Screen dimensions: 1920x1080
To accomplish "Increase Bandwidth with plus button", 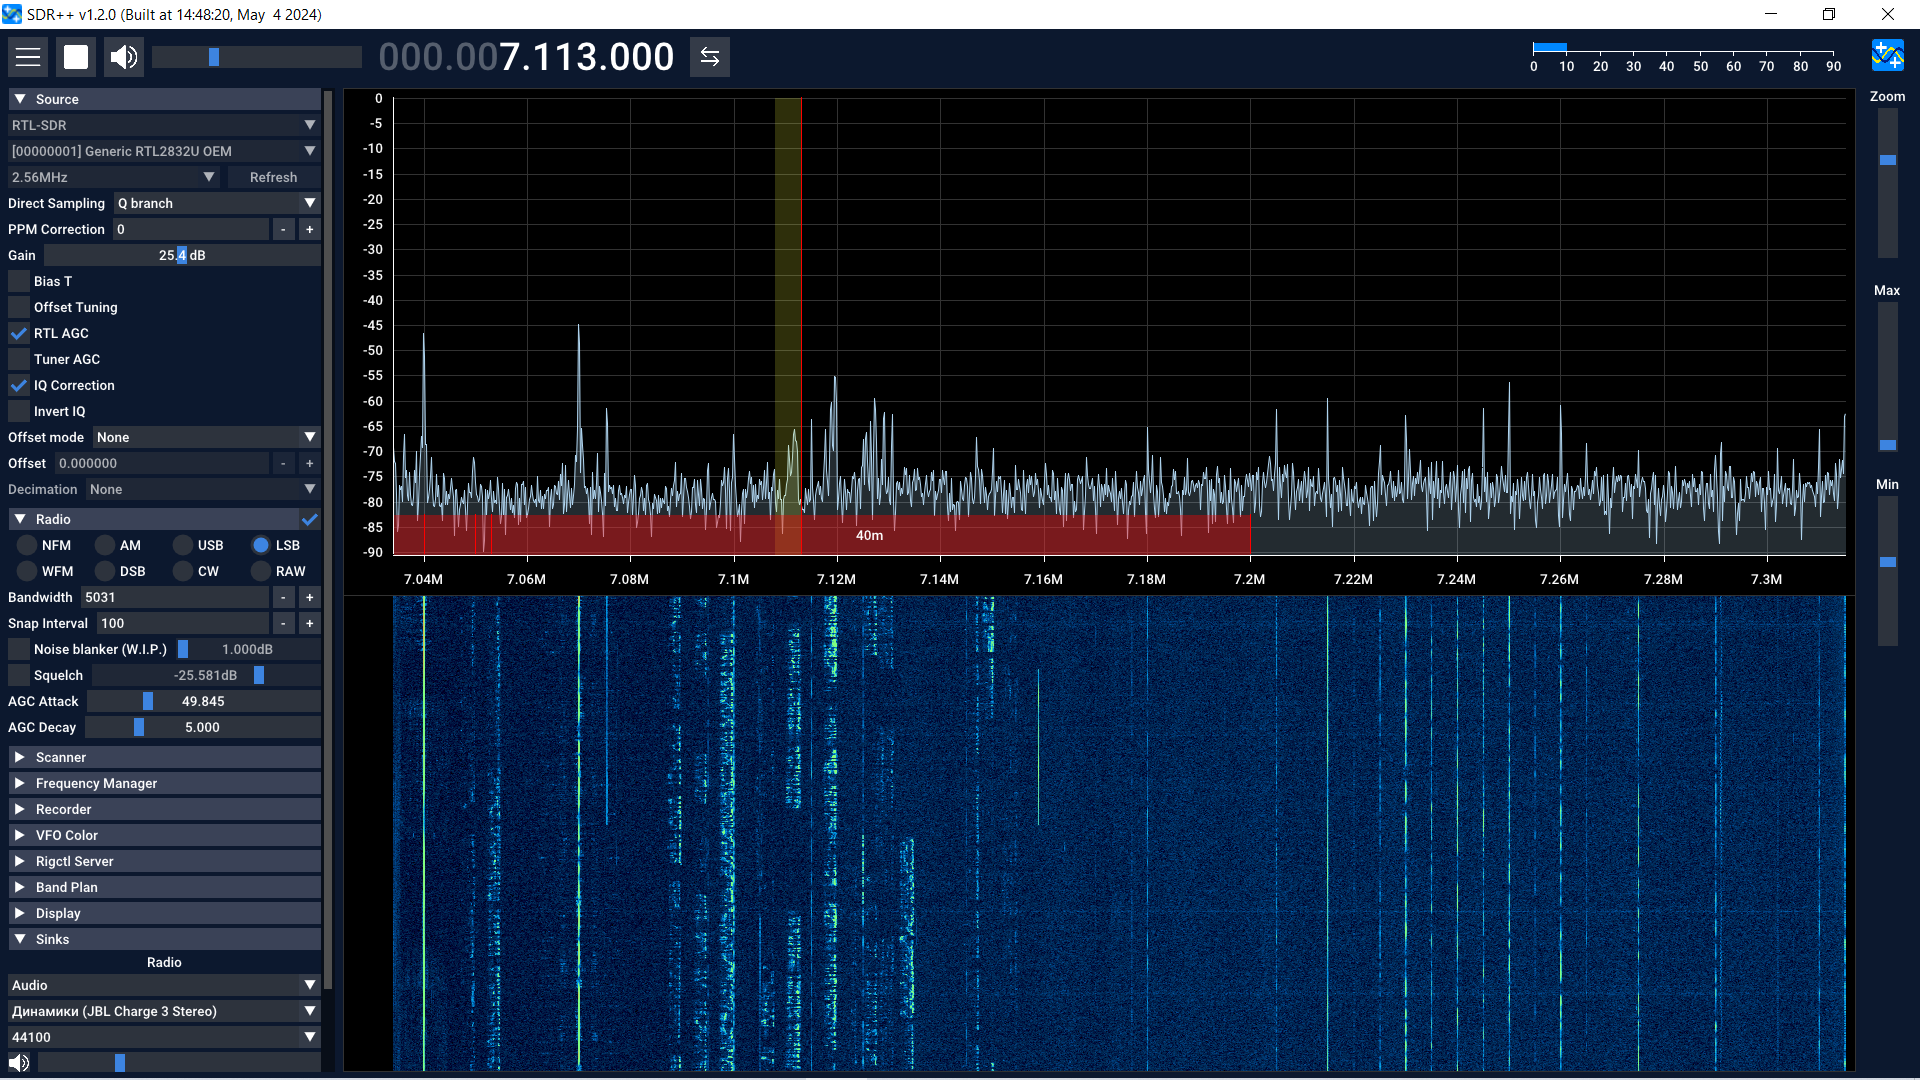I will (310, 597).
